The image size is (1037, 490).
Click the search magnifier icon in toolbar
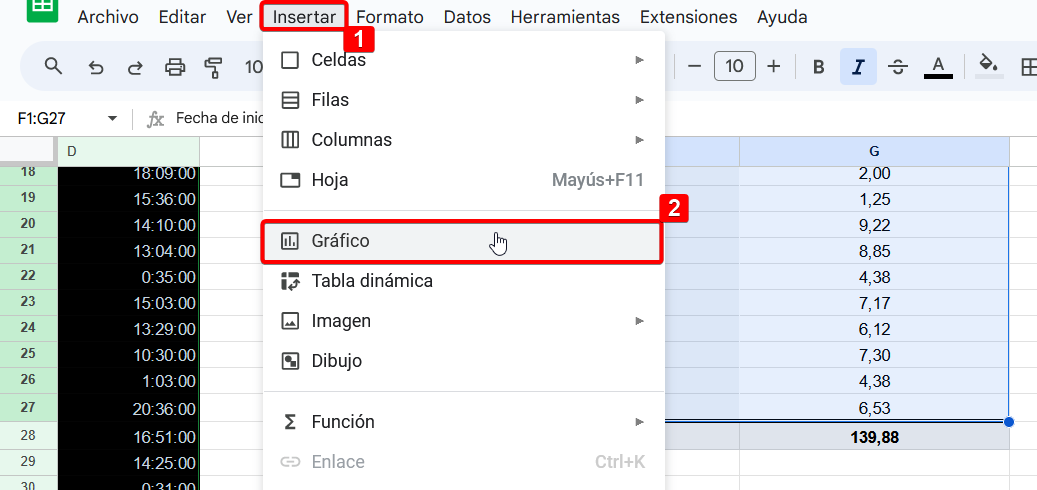click(x=54, y=67)
